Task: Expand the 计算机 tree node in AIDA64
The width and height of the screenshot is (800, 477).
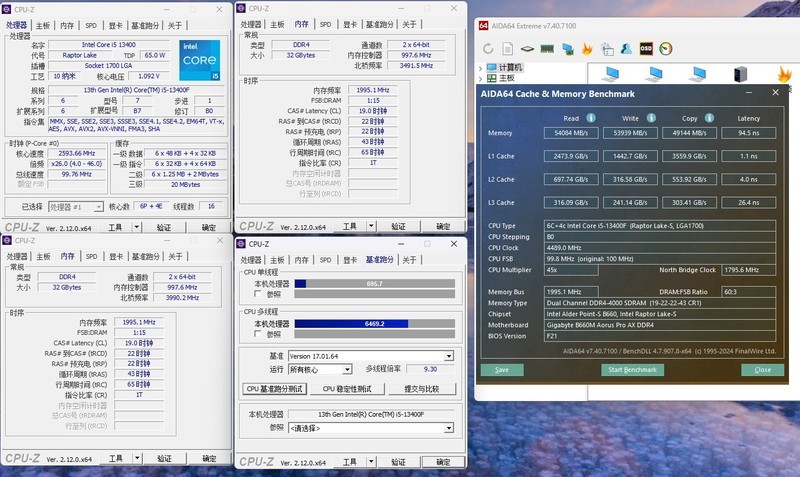Action: (x=480, y=67)
